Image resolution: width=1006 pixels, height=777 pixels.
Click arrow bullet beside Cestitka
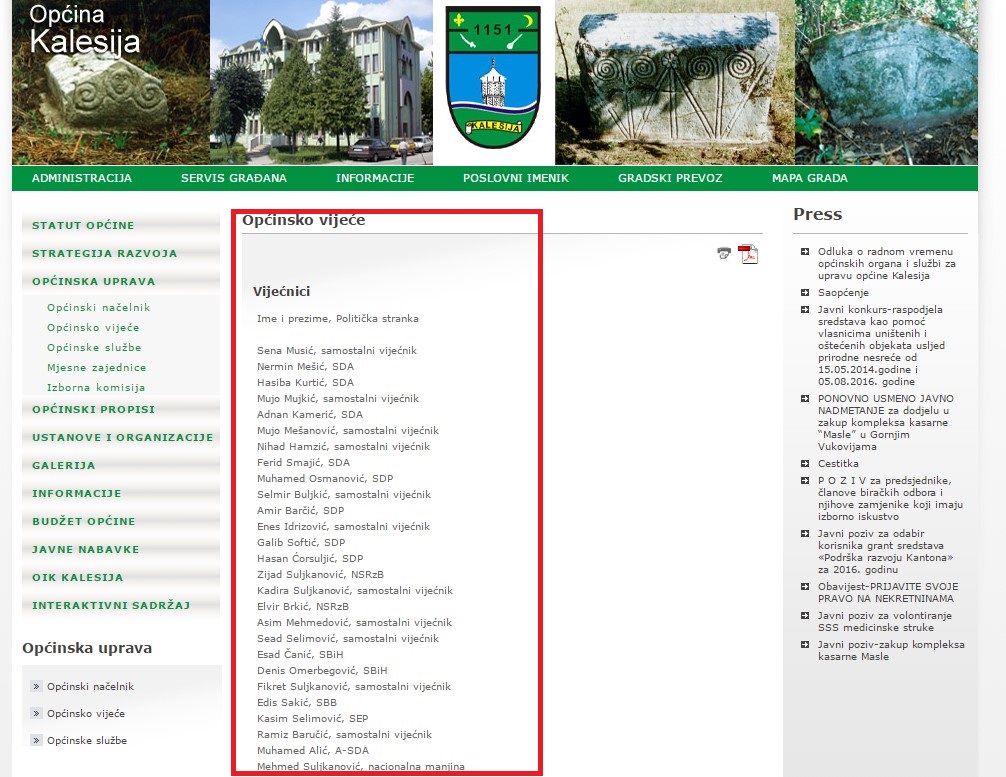pos(805,464)
